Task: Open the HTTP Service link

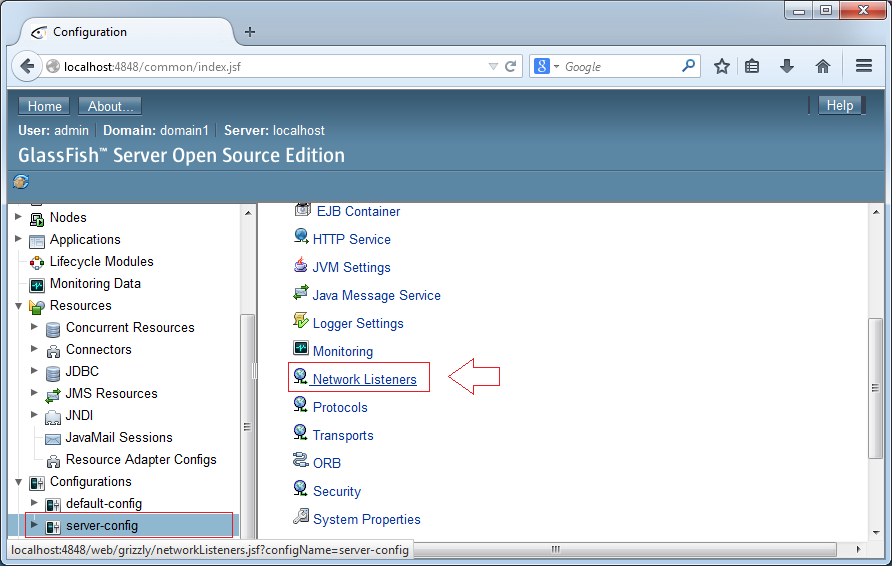Action: pos(352,239)
